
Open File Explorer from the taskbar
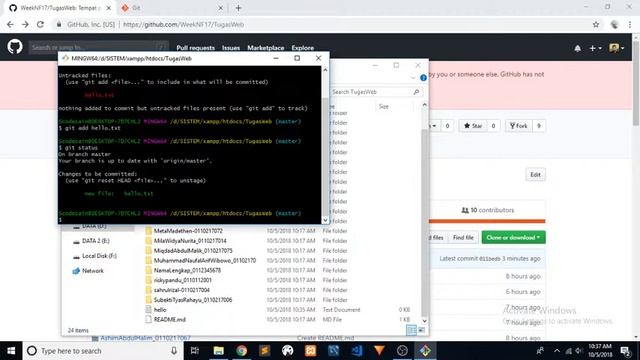point(219,351)
